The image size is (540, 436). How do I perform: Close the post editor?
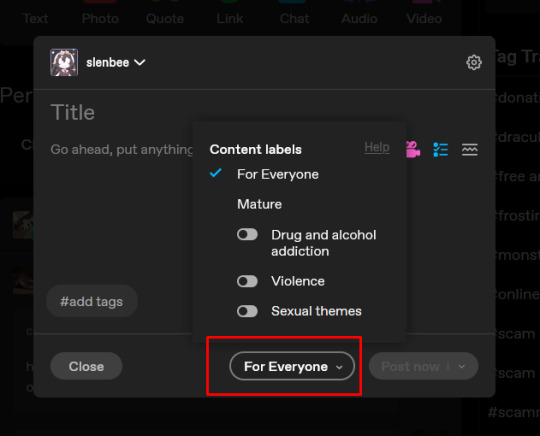click(86, 366)
